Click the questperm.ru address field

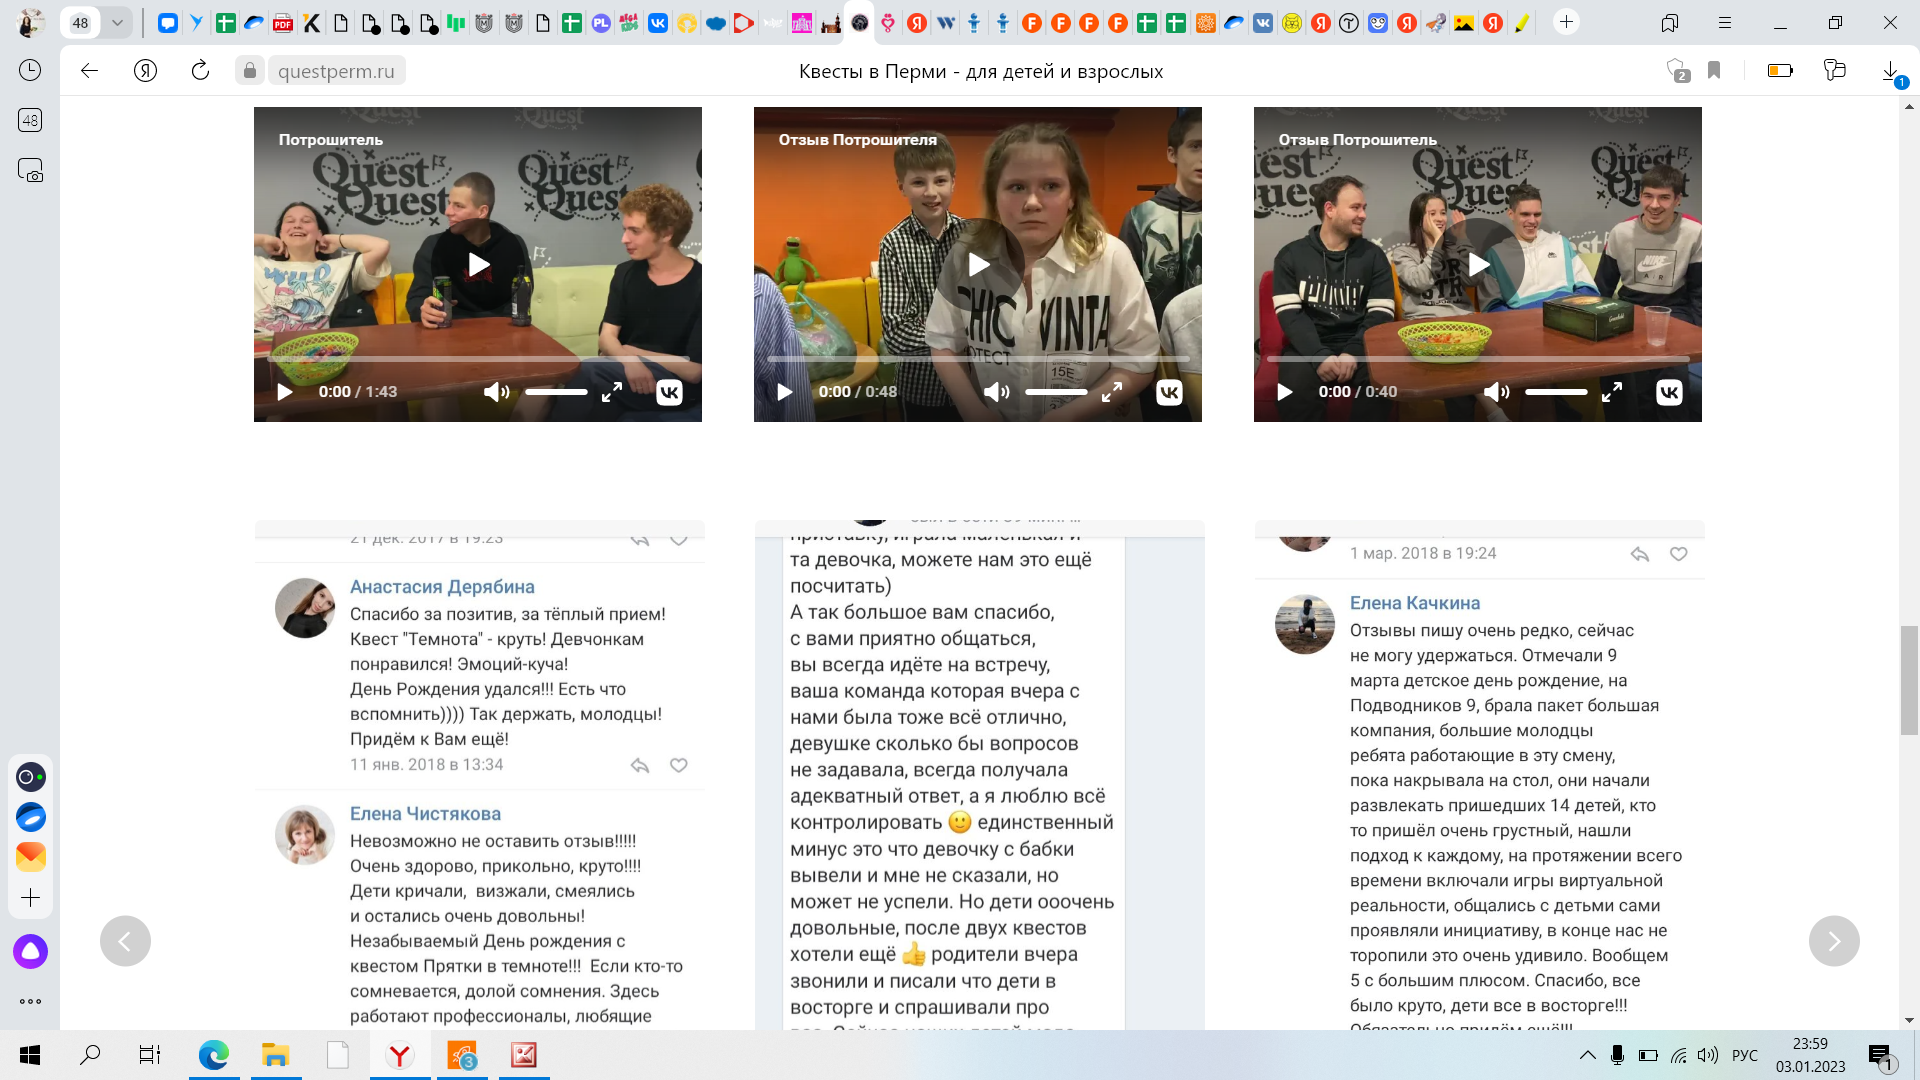[336, 71]
